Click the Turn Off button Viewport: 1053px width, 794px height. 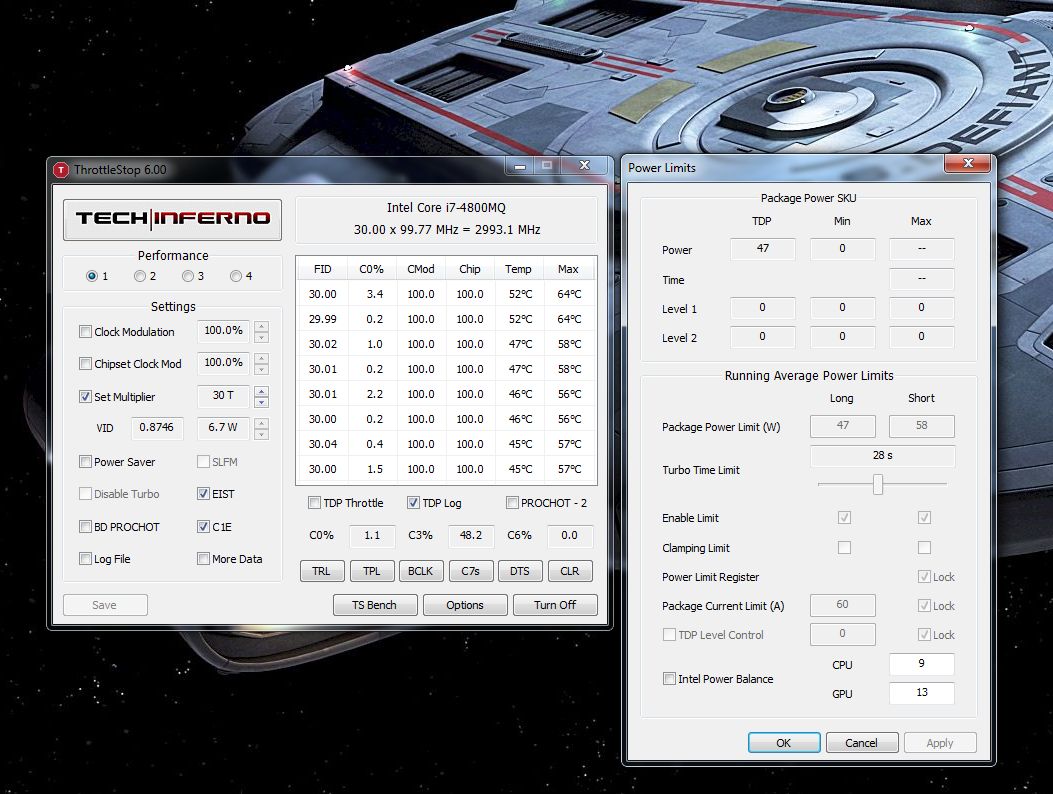(x=555, y=605)
